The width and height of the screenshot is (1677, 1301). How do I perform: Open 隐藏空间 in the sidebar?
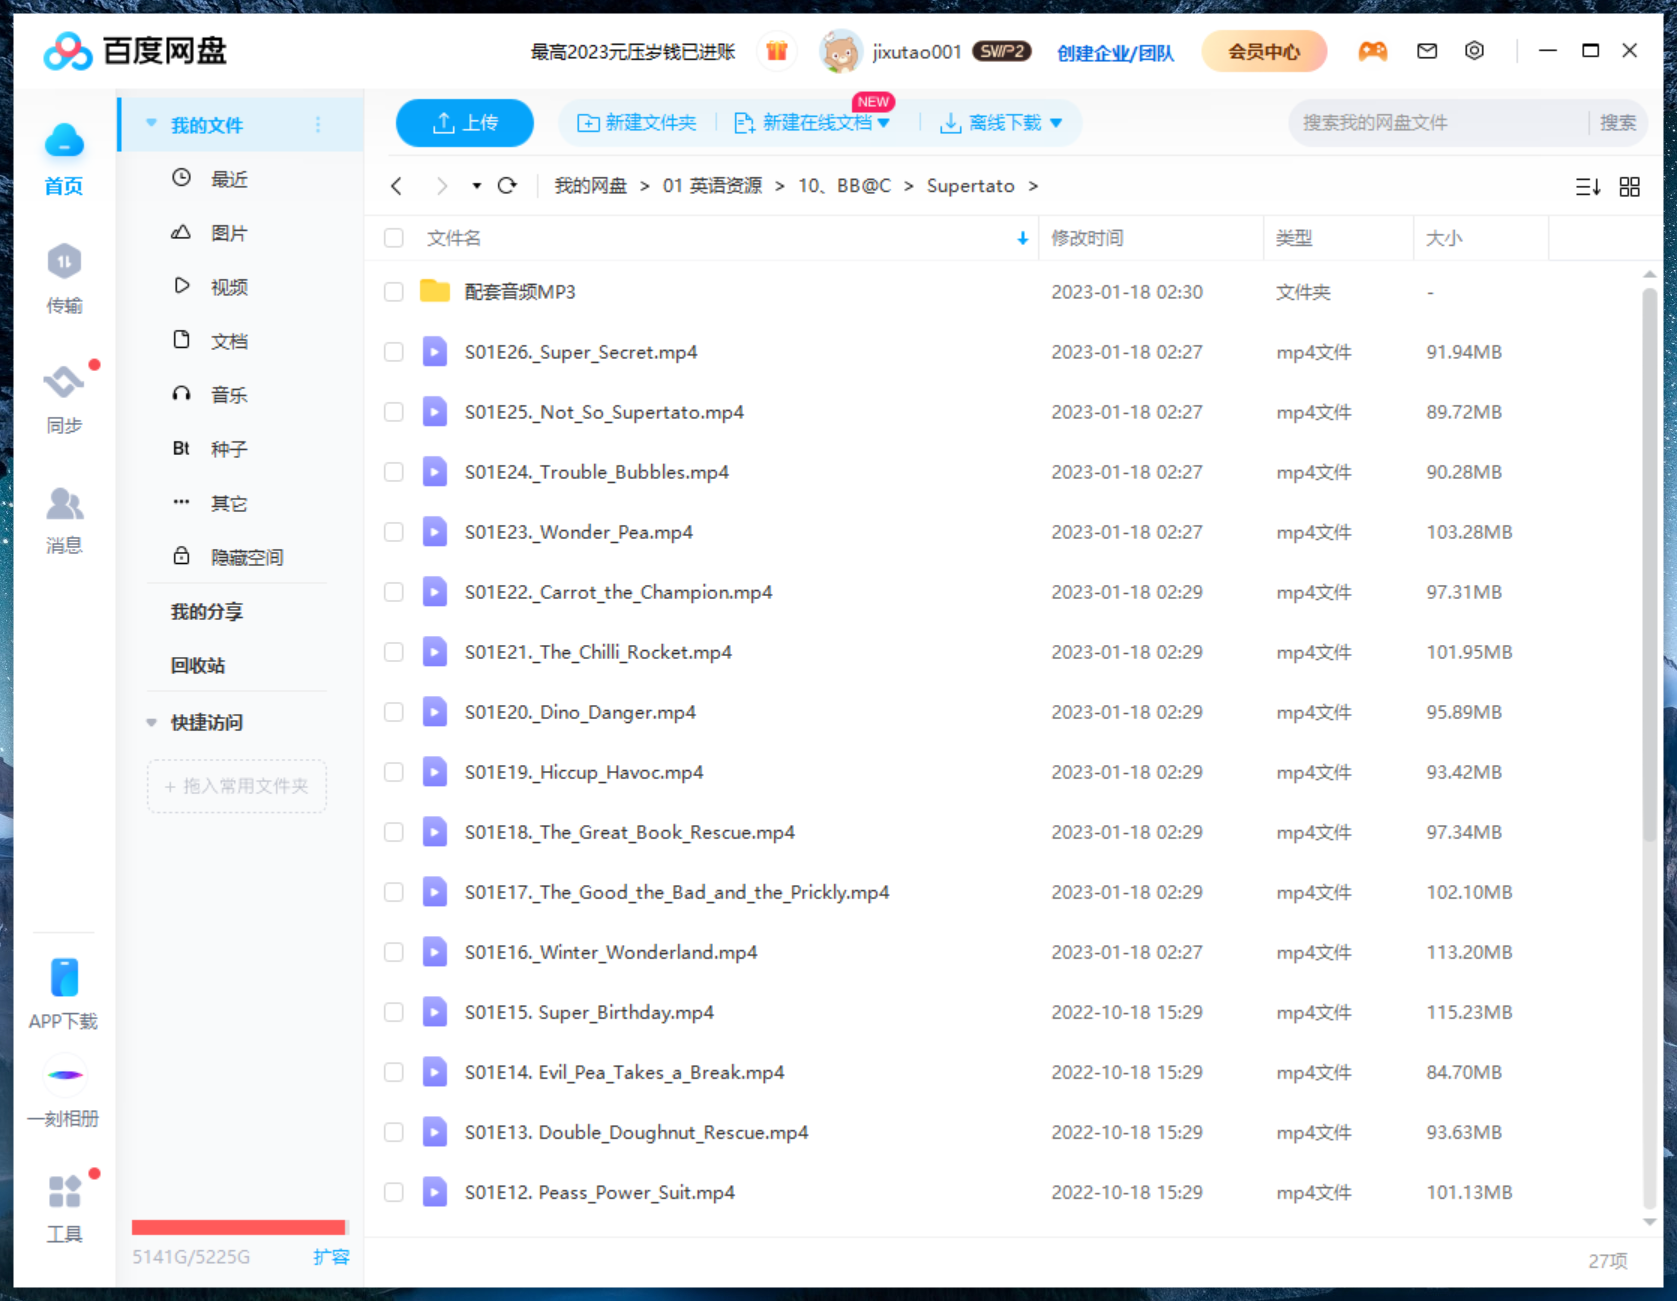pyautogui.click(x=246, y=556)
